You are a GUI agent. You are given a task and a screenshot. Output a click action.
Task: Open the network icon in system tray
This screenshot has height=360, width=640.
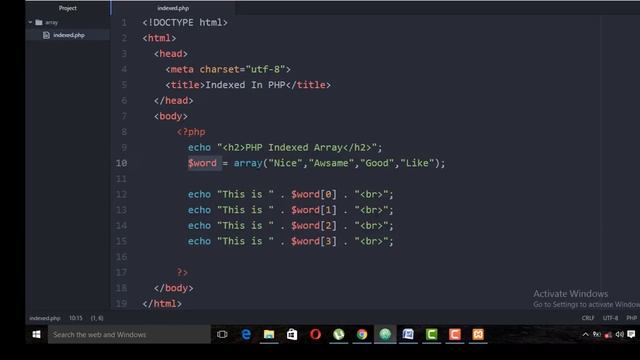click(x=608, y=335)
